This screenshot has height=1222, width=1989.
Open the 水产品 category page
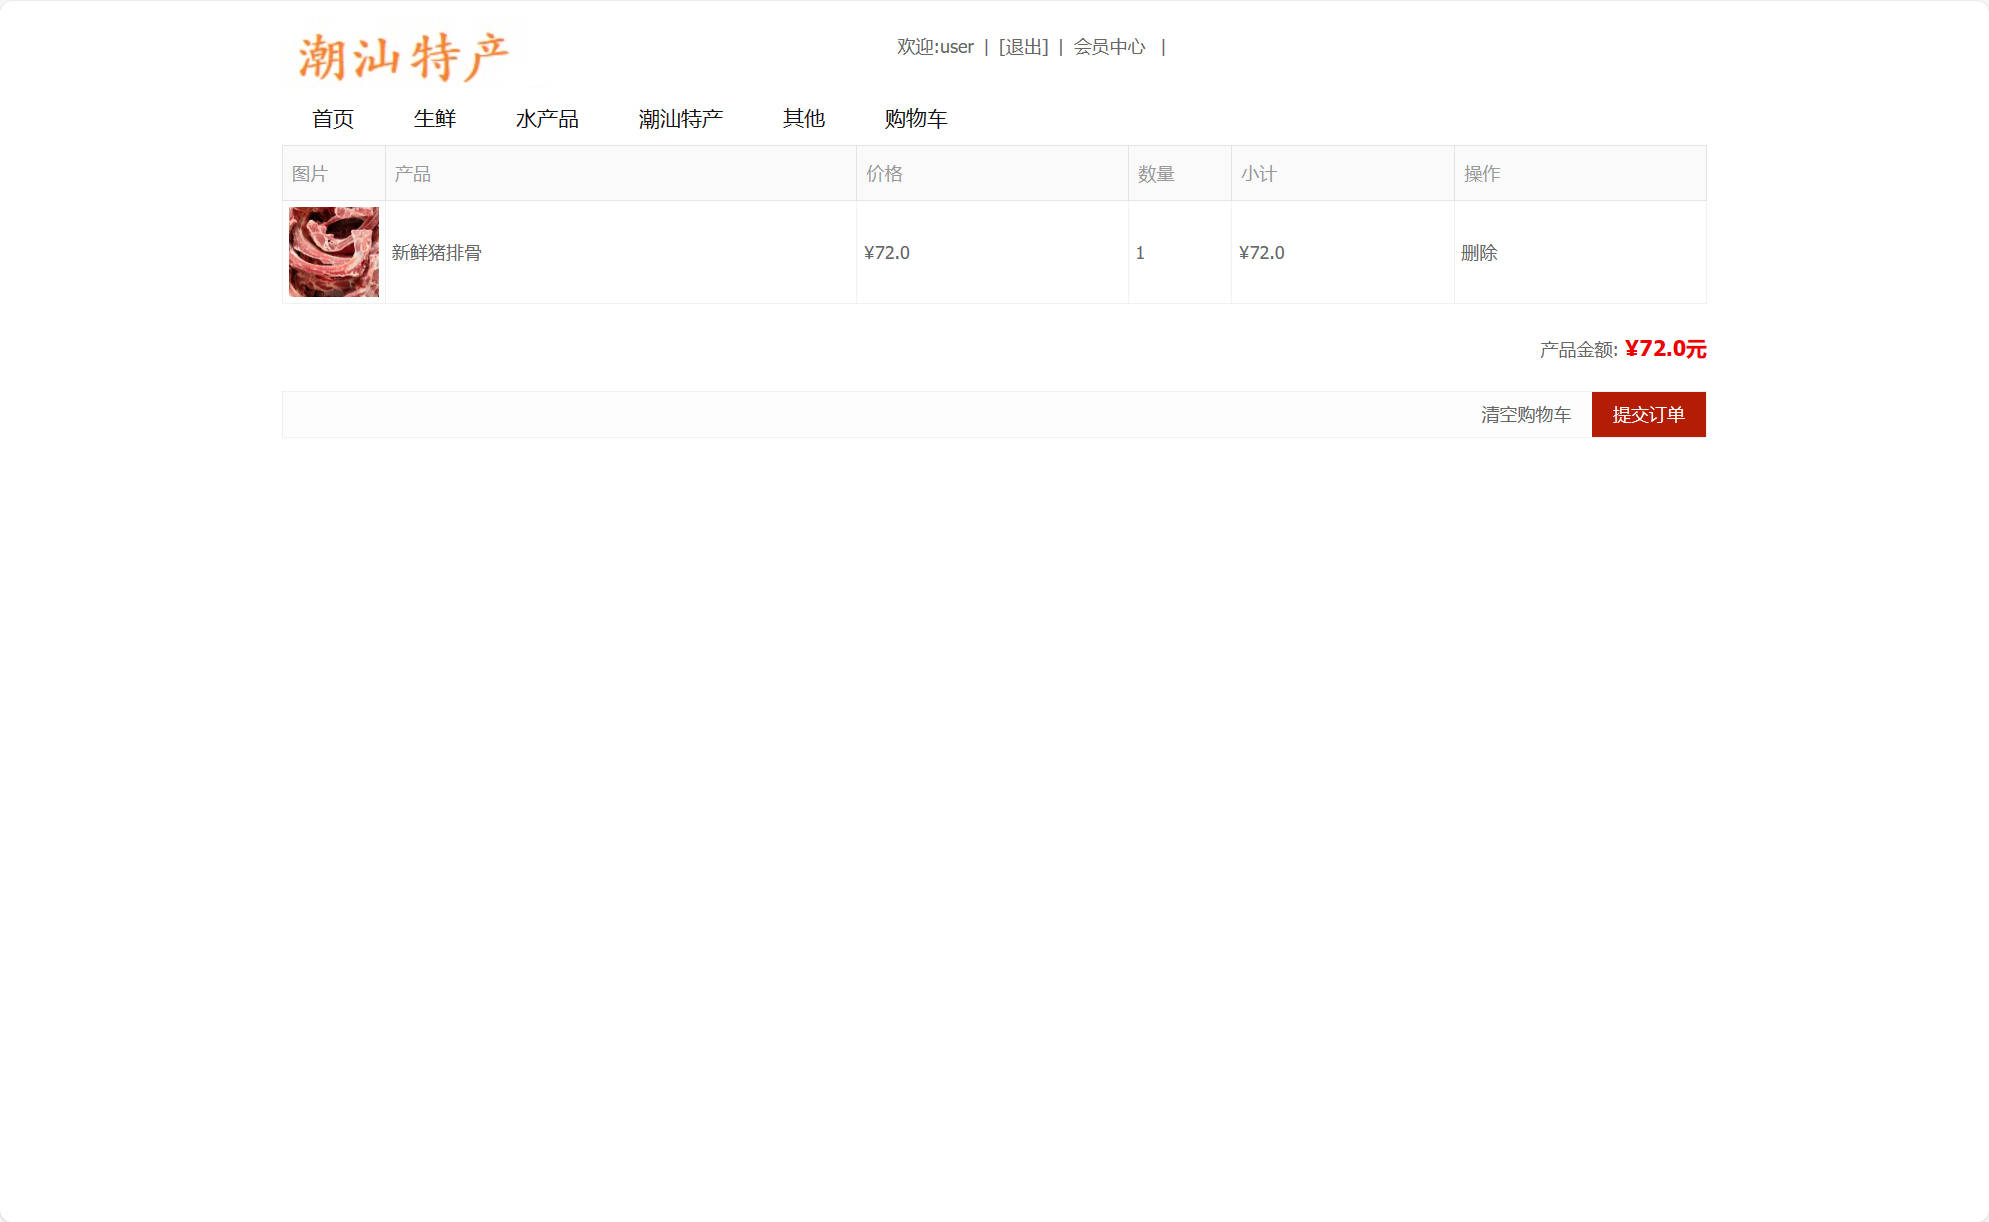click(x=547, y=119)
